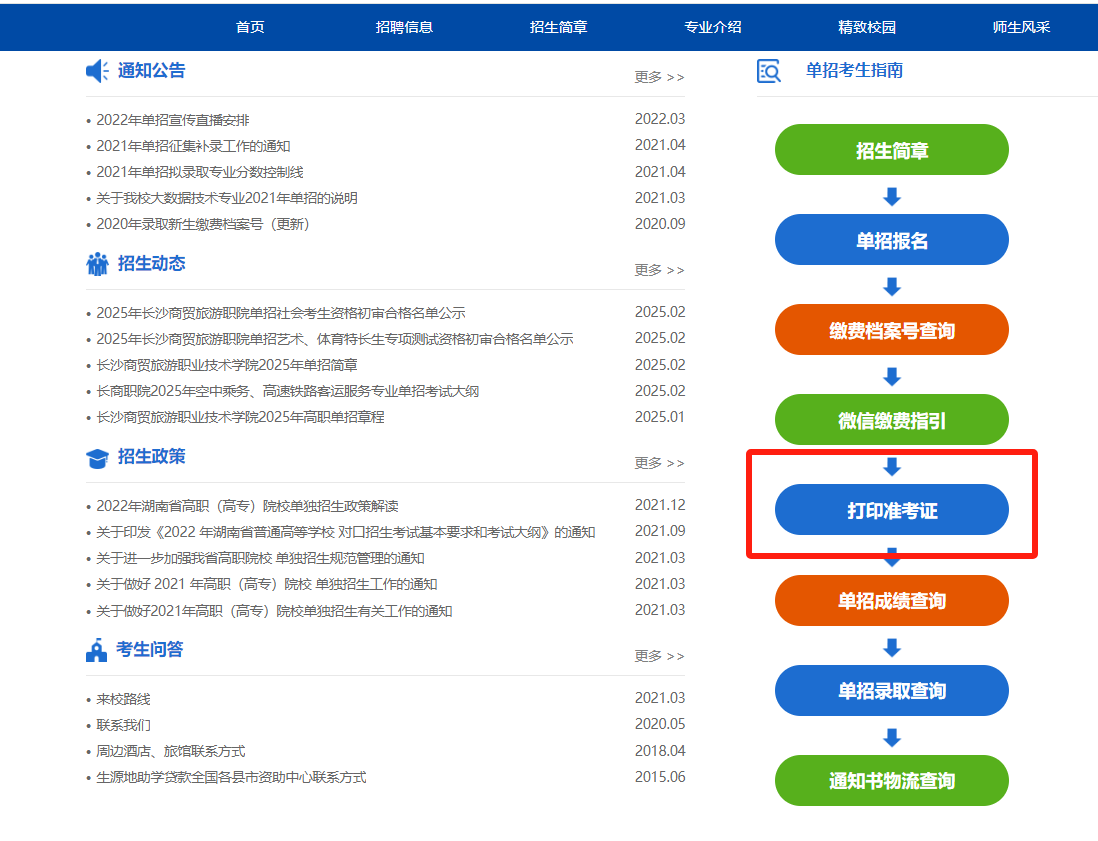Expand 更多 for 招生动态 section
The width and height of the screenshot is (1098, 841).
pyautogui.click(x=659, y=270)
